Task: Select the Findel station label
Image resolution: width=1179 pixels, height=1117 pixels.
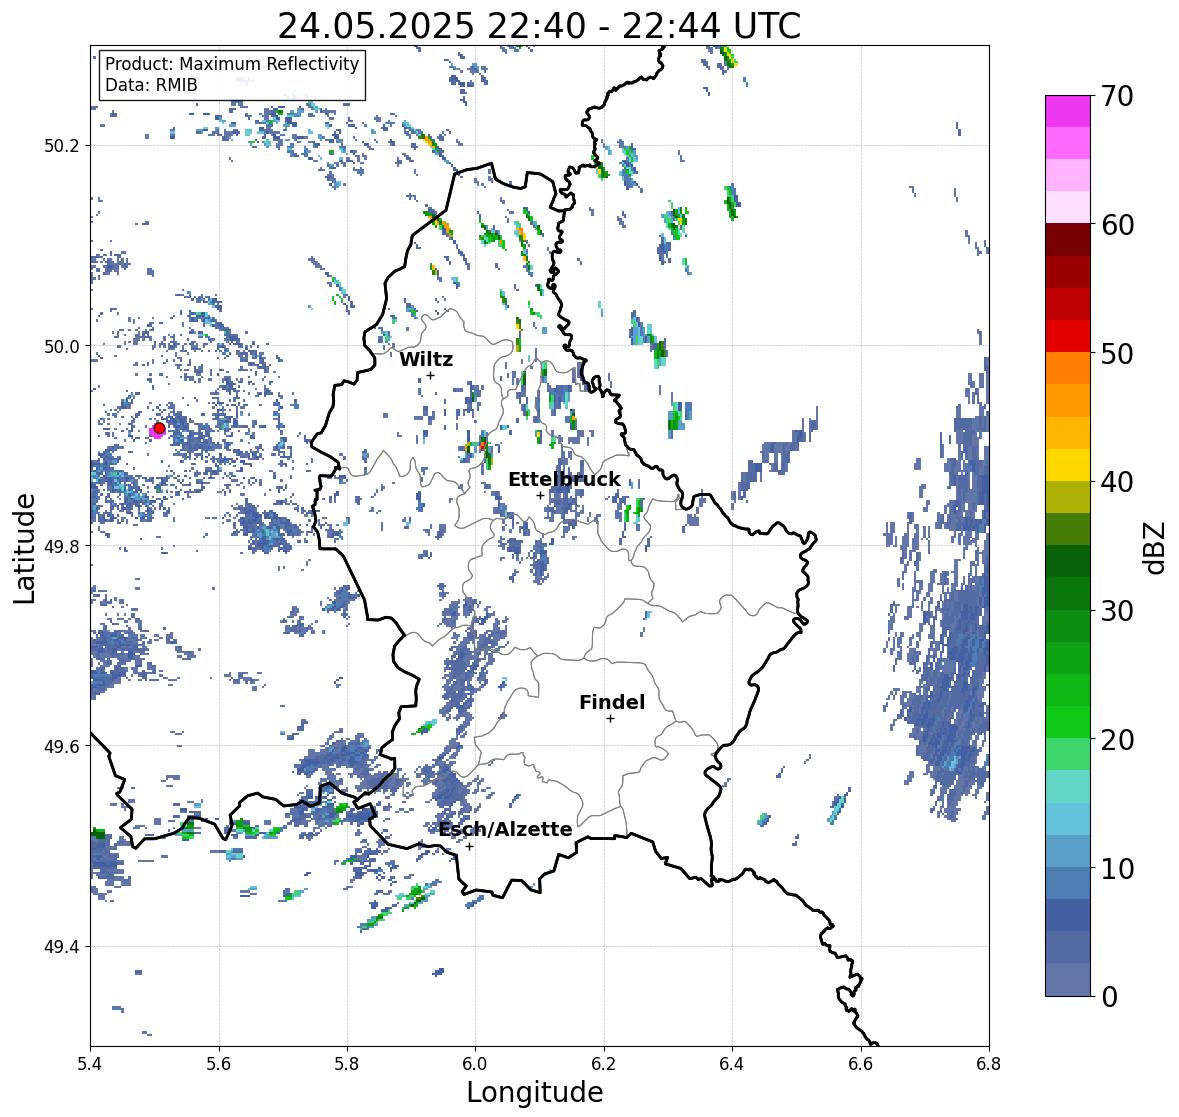Action: click(x=612, y=702)
